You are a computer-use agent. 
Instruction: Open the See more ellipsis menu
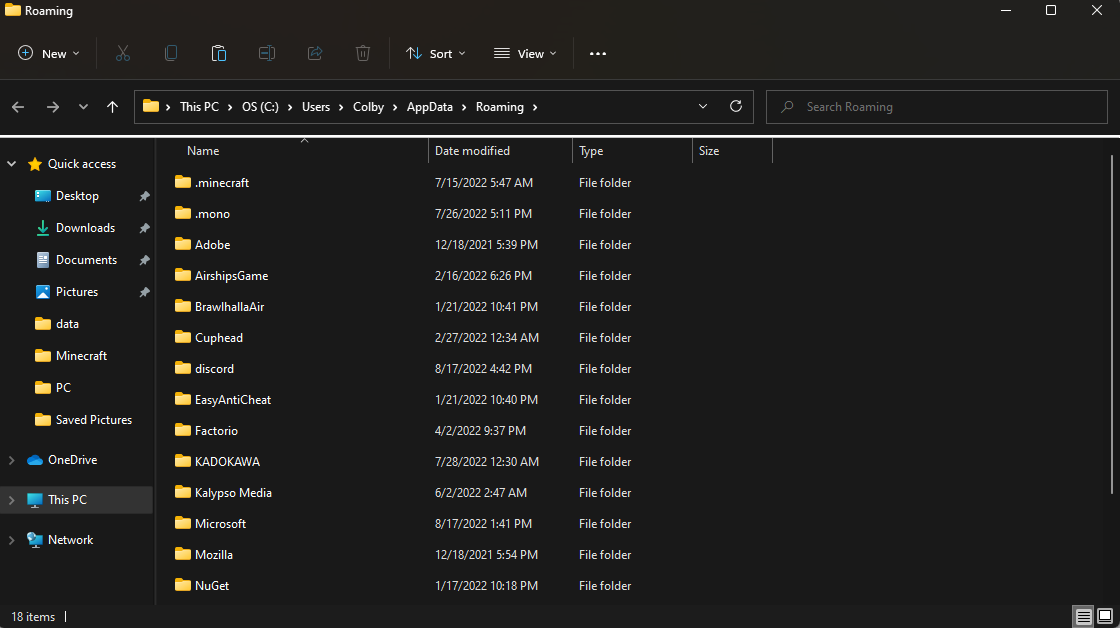[x=598, y=54]
